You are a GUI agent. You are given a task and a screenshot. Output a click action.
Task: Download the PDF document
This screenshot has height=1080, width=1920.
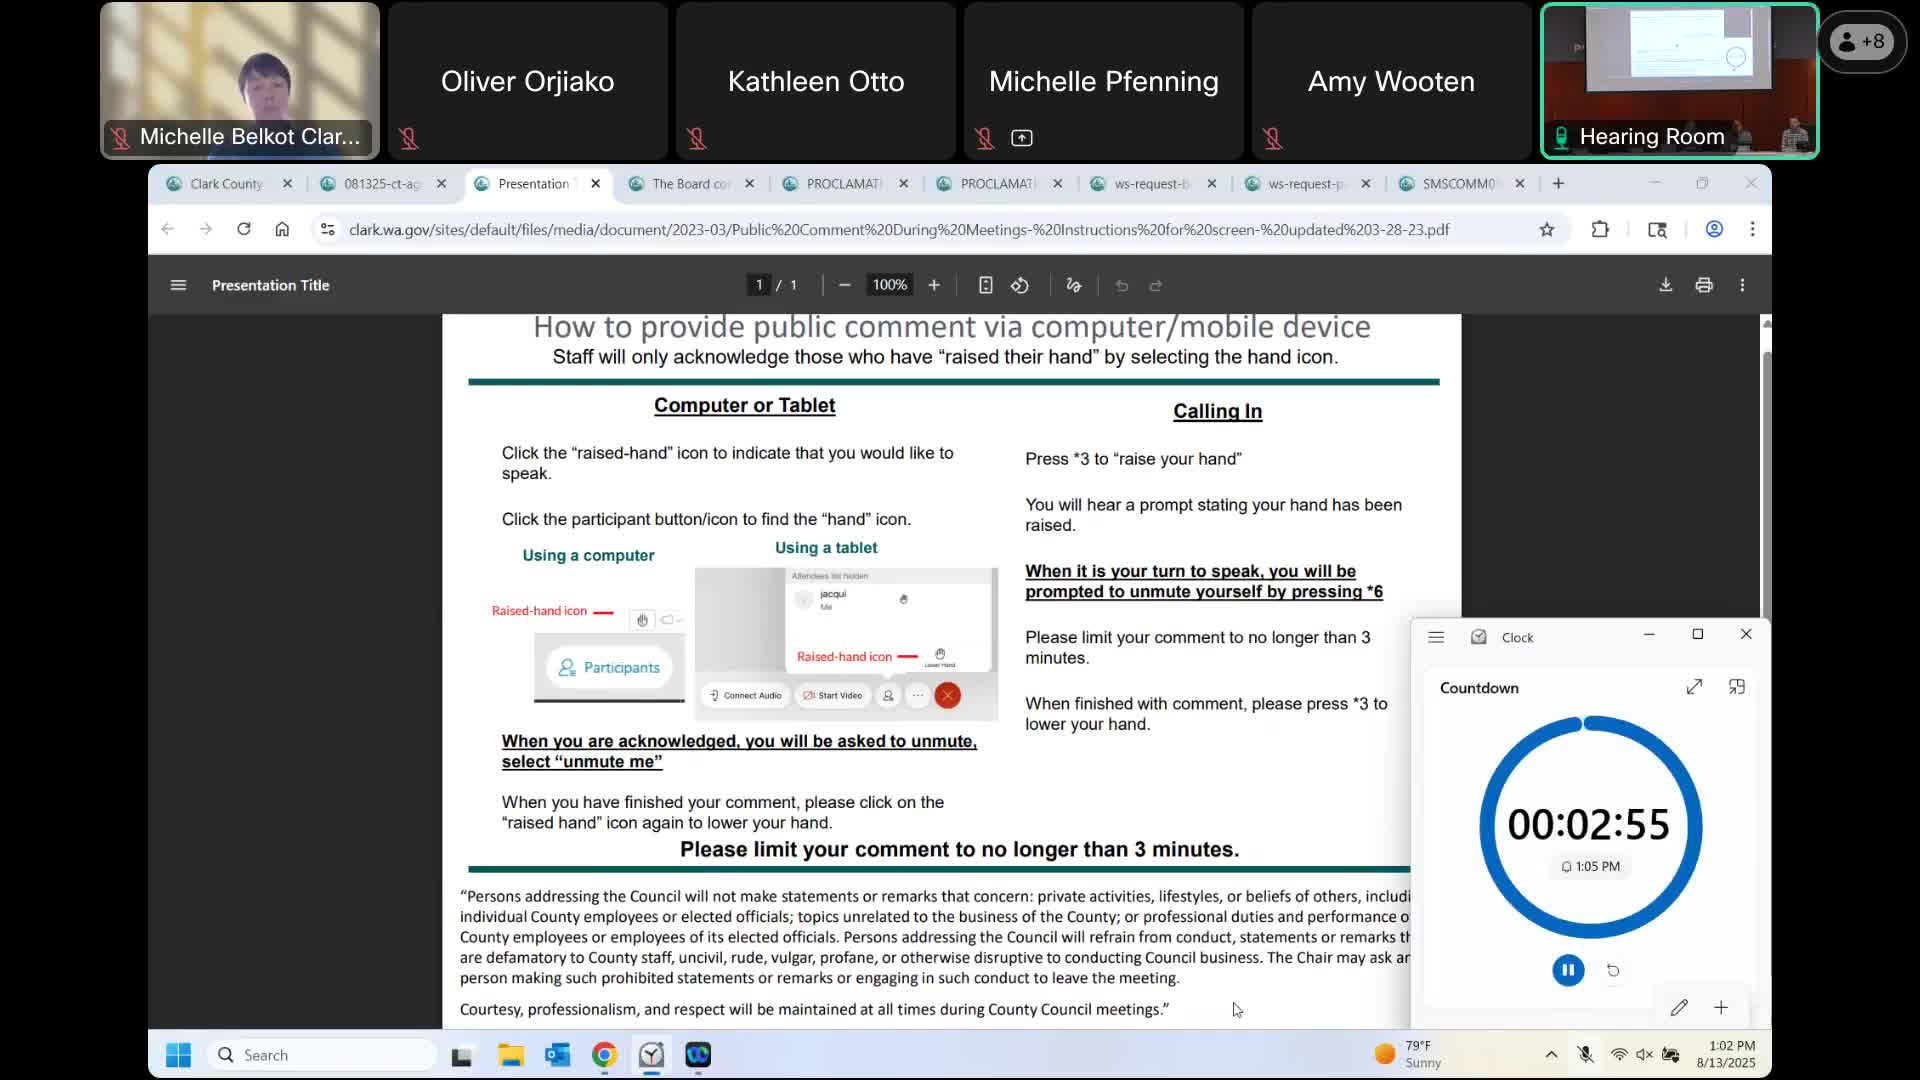point(1665,285)
